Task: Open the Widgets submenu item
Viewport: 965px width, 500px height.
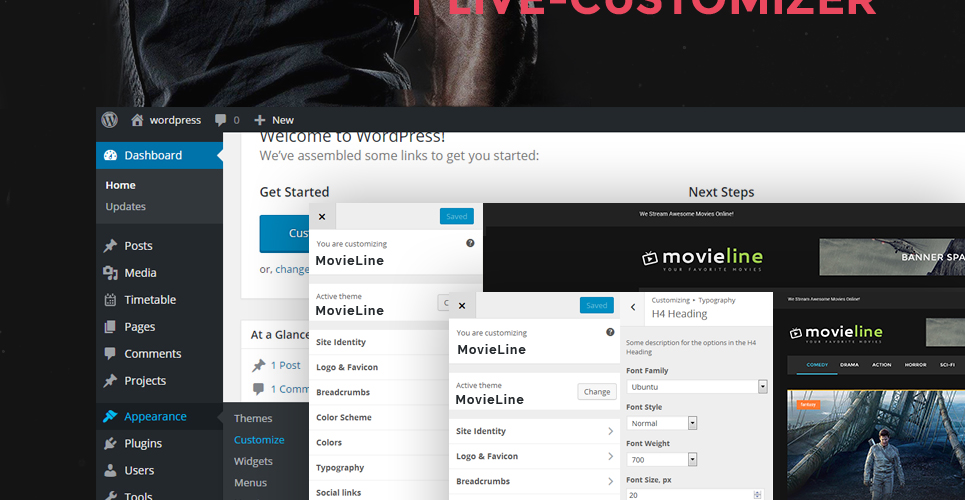Action: coord(253,461)
